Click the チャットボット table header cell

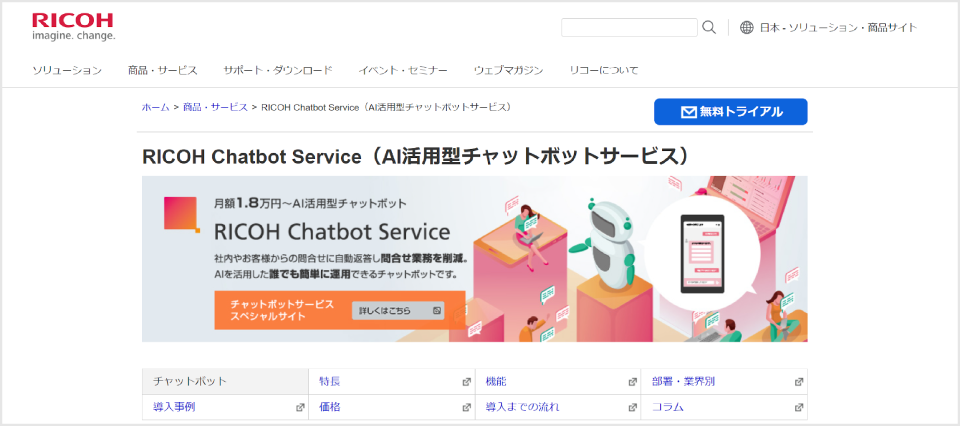click(225, 382)
